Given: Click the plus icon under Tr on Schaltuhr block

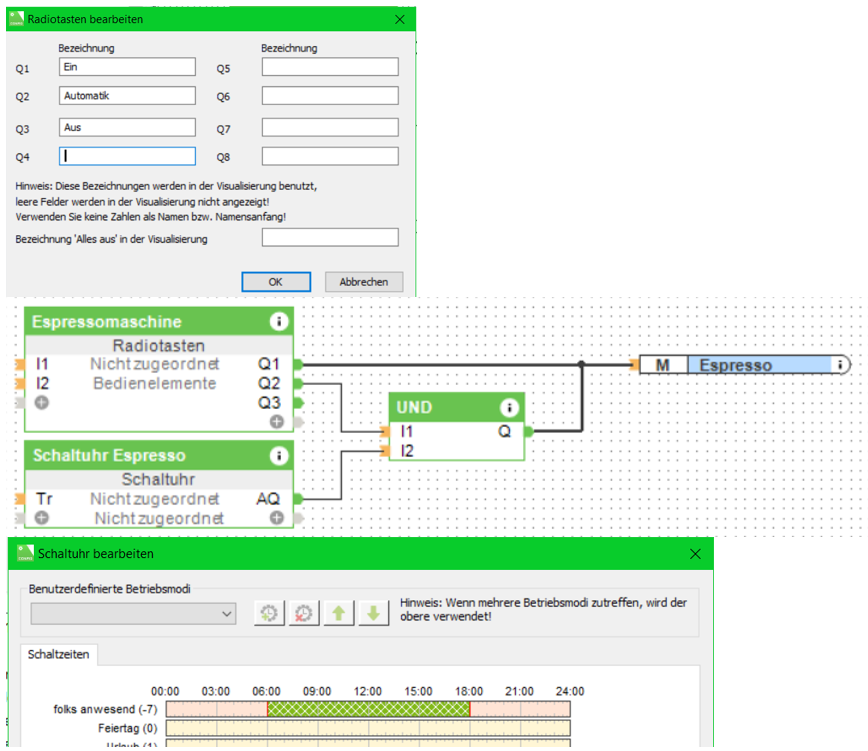Looking at the screenshot, I should (42, 518).
